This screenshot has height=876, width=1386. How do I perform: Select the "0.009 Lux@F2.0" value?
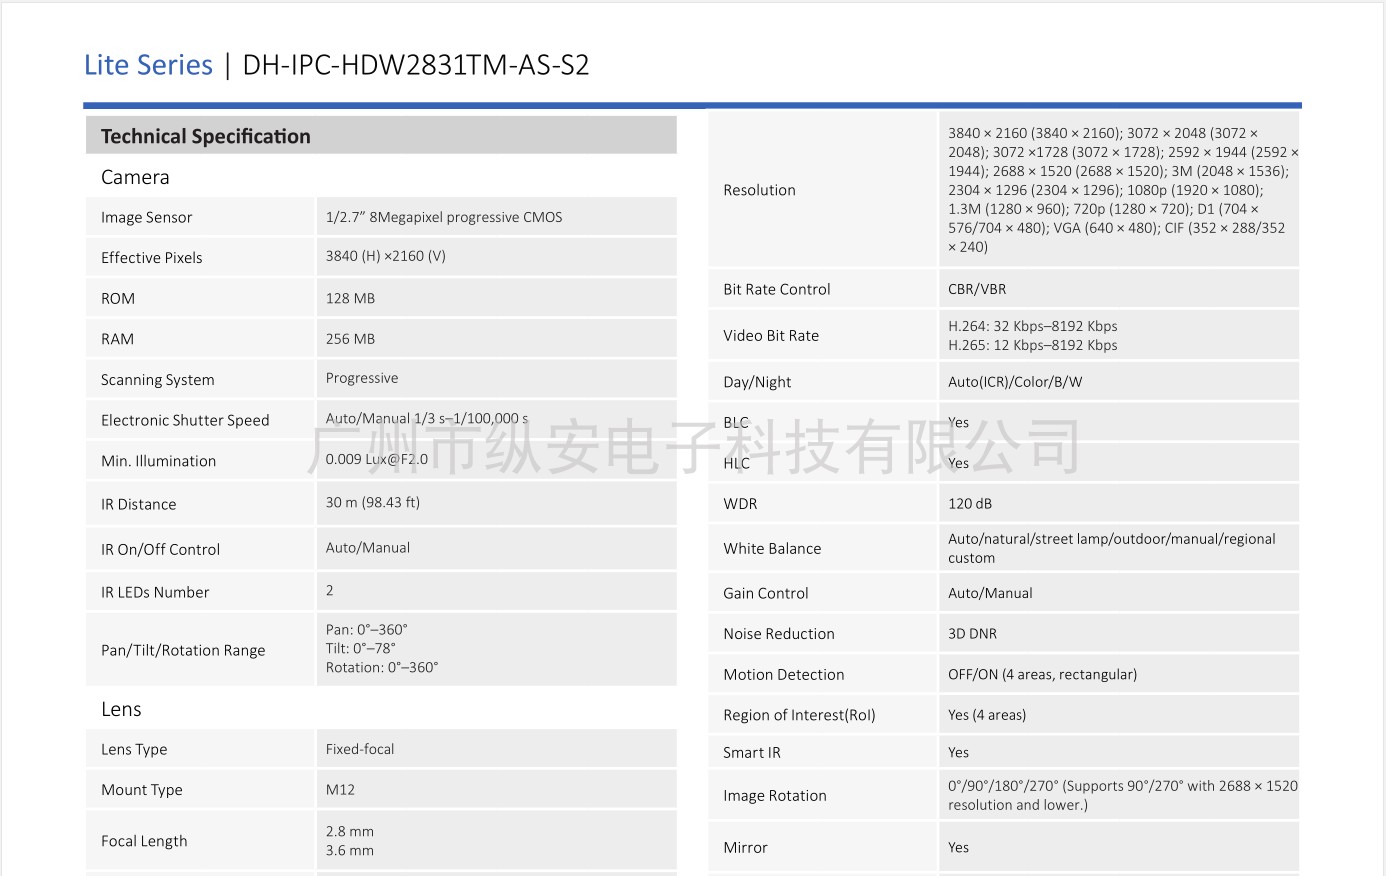coord(377,459)
